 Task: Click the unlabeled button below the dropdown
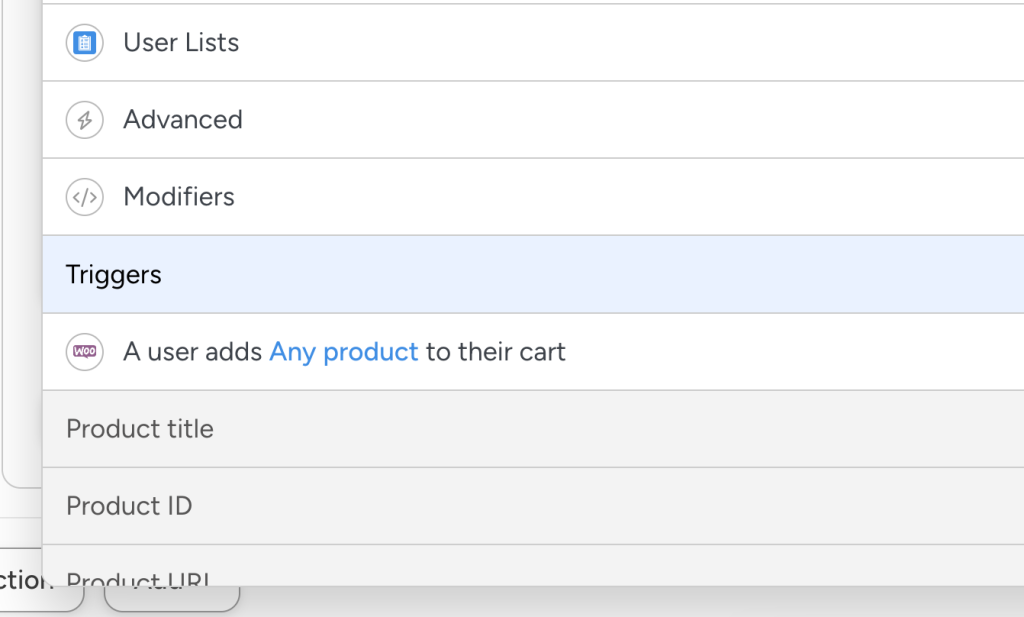(x=172, y=599)
